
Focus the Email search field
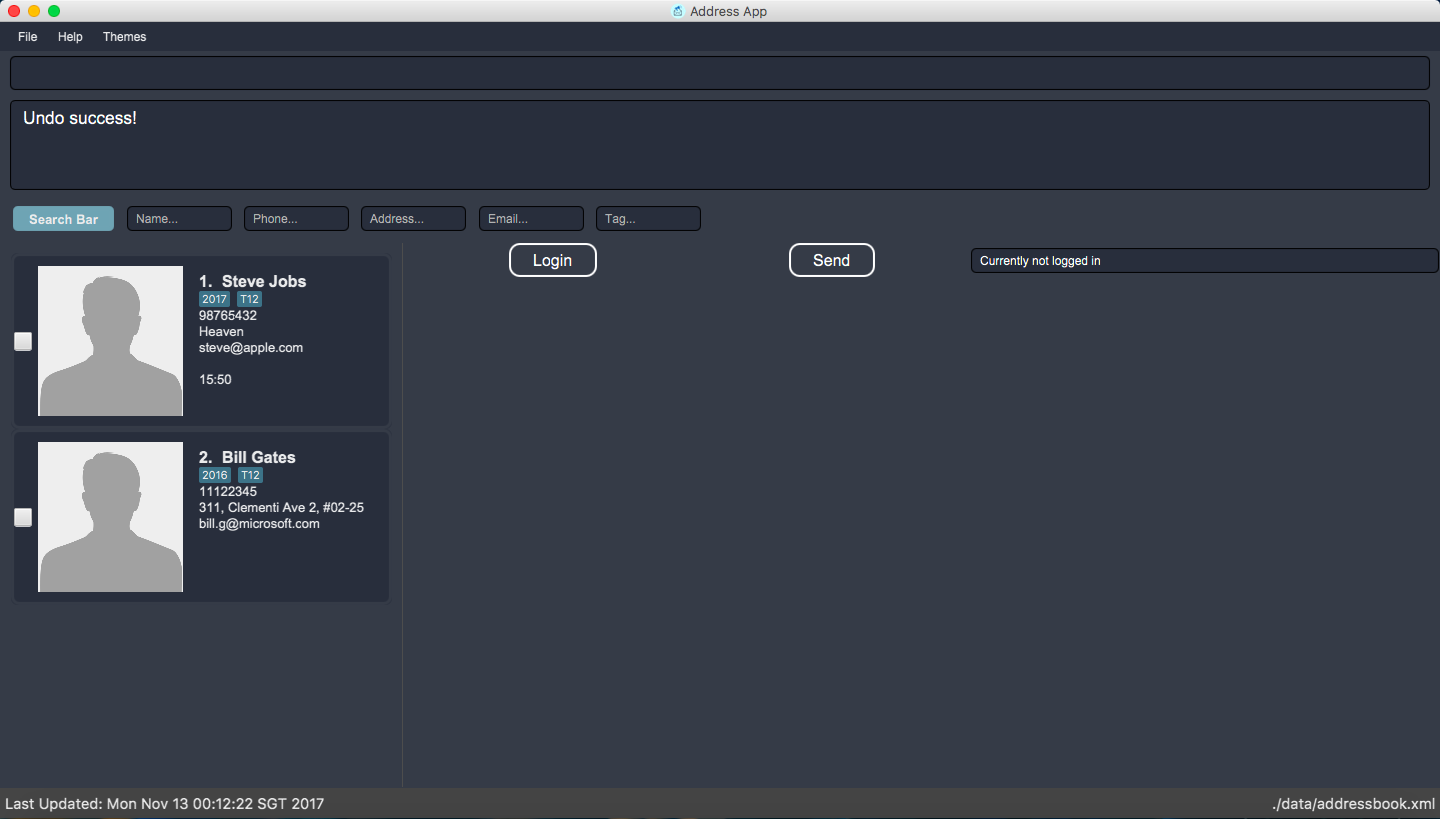coord(531,219)
